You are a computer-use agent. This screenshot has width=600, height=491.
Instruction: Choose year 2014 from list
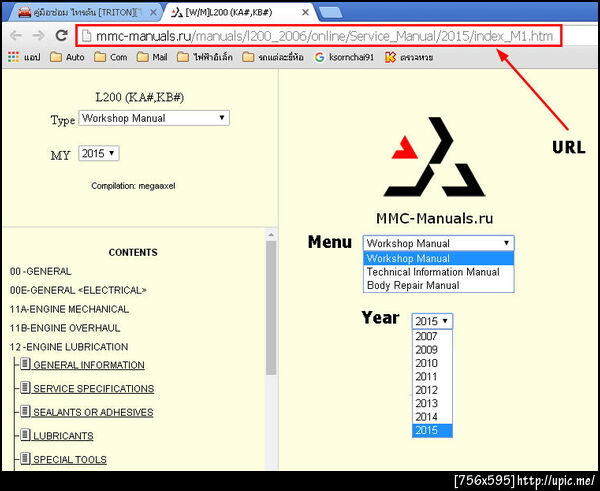(x=432, y=417)
